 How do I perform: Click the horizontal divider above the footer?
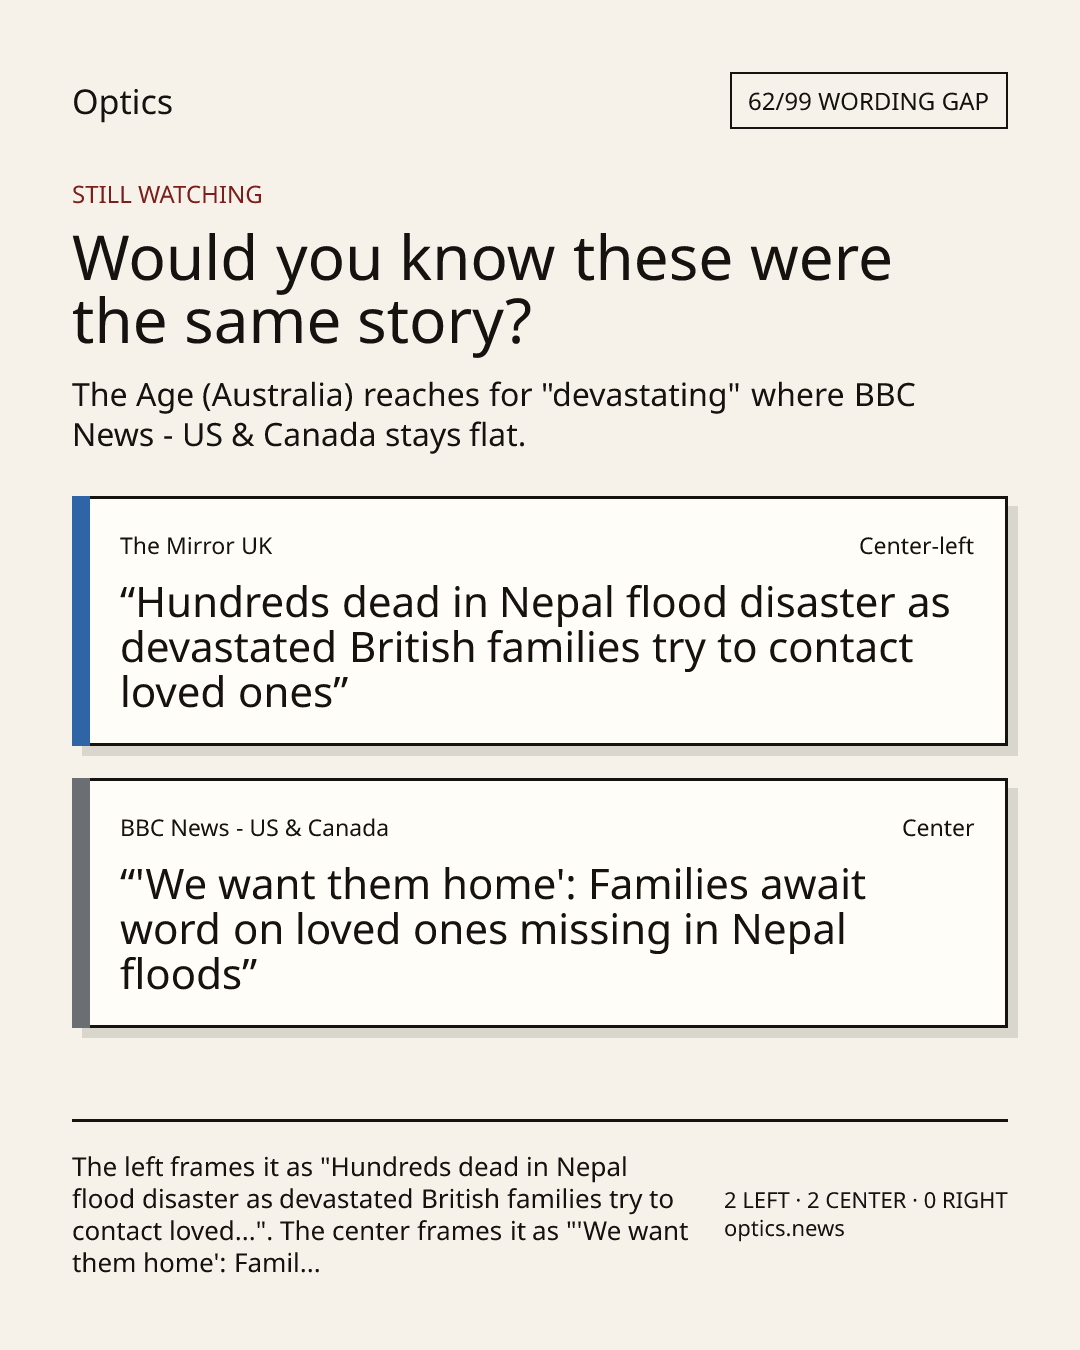540,1120
